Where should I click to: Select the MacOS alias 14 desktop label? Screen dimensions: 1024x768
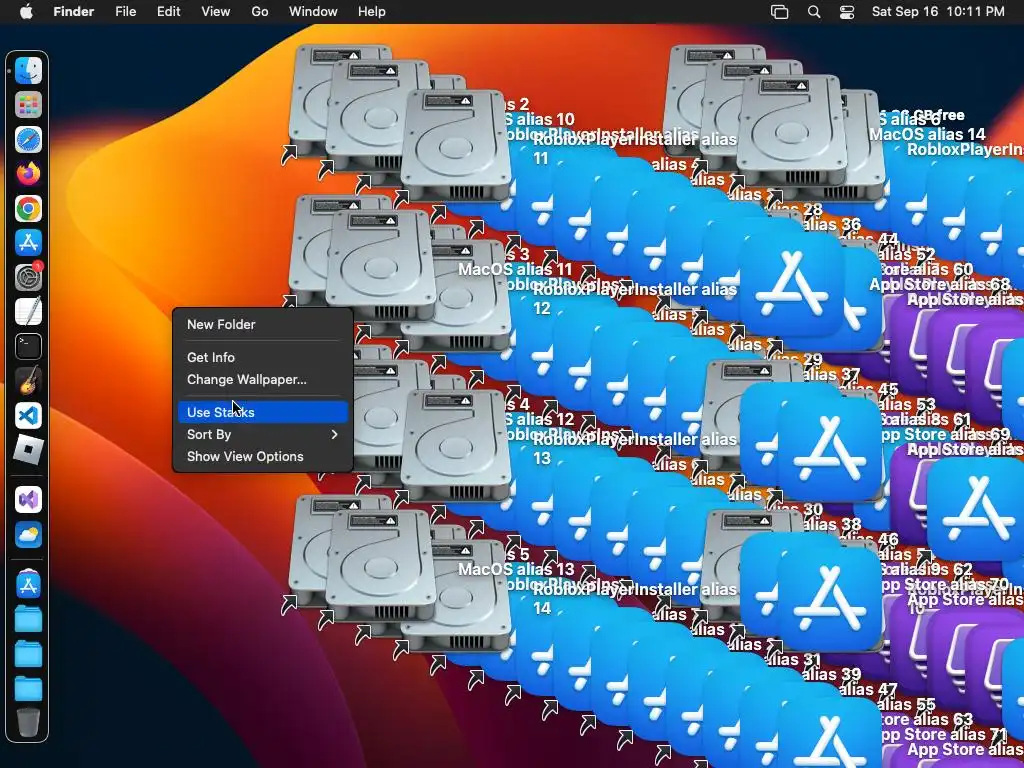927,135
